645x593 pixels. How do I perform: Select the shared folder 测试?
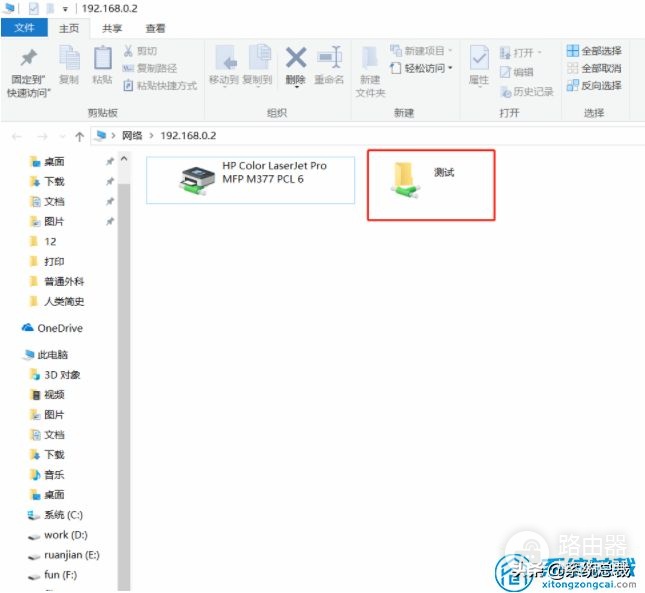click(x=431, y=185)
